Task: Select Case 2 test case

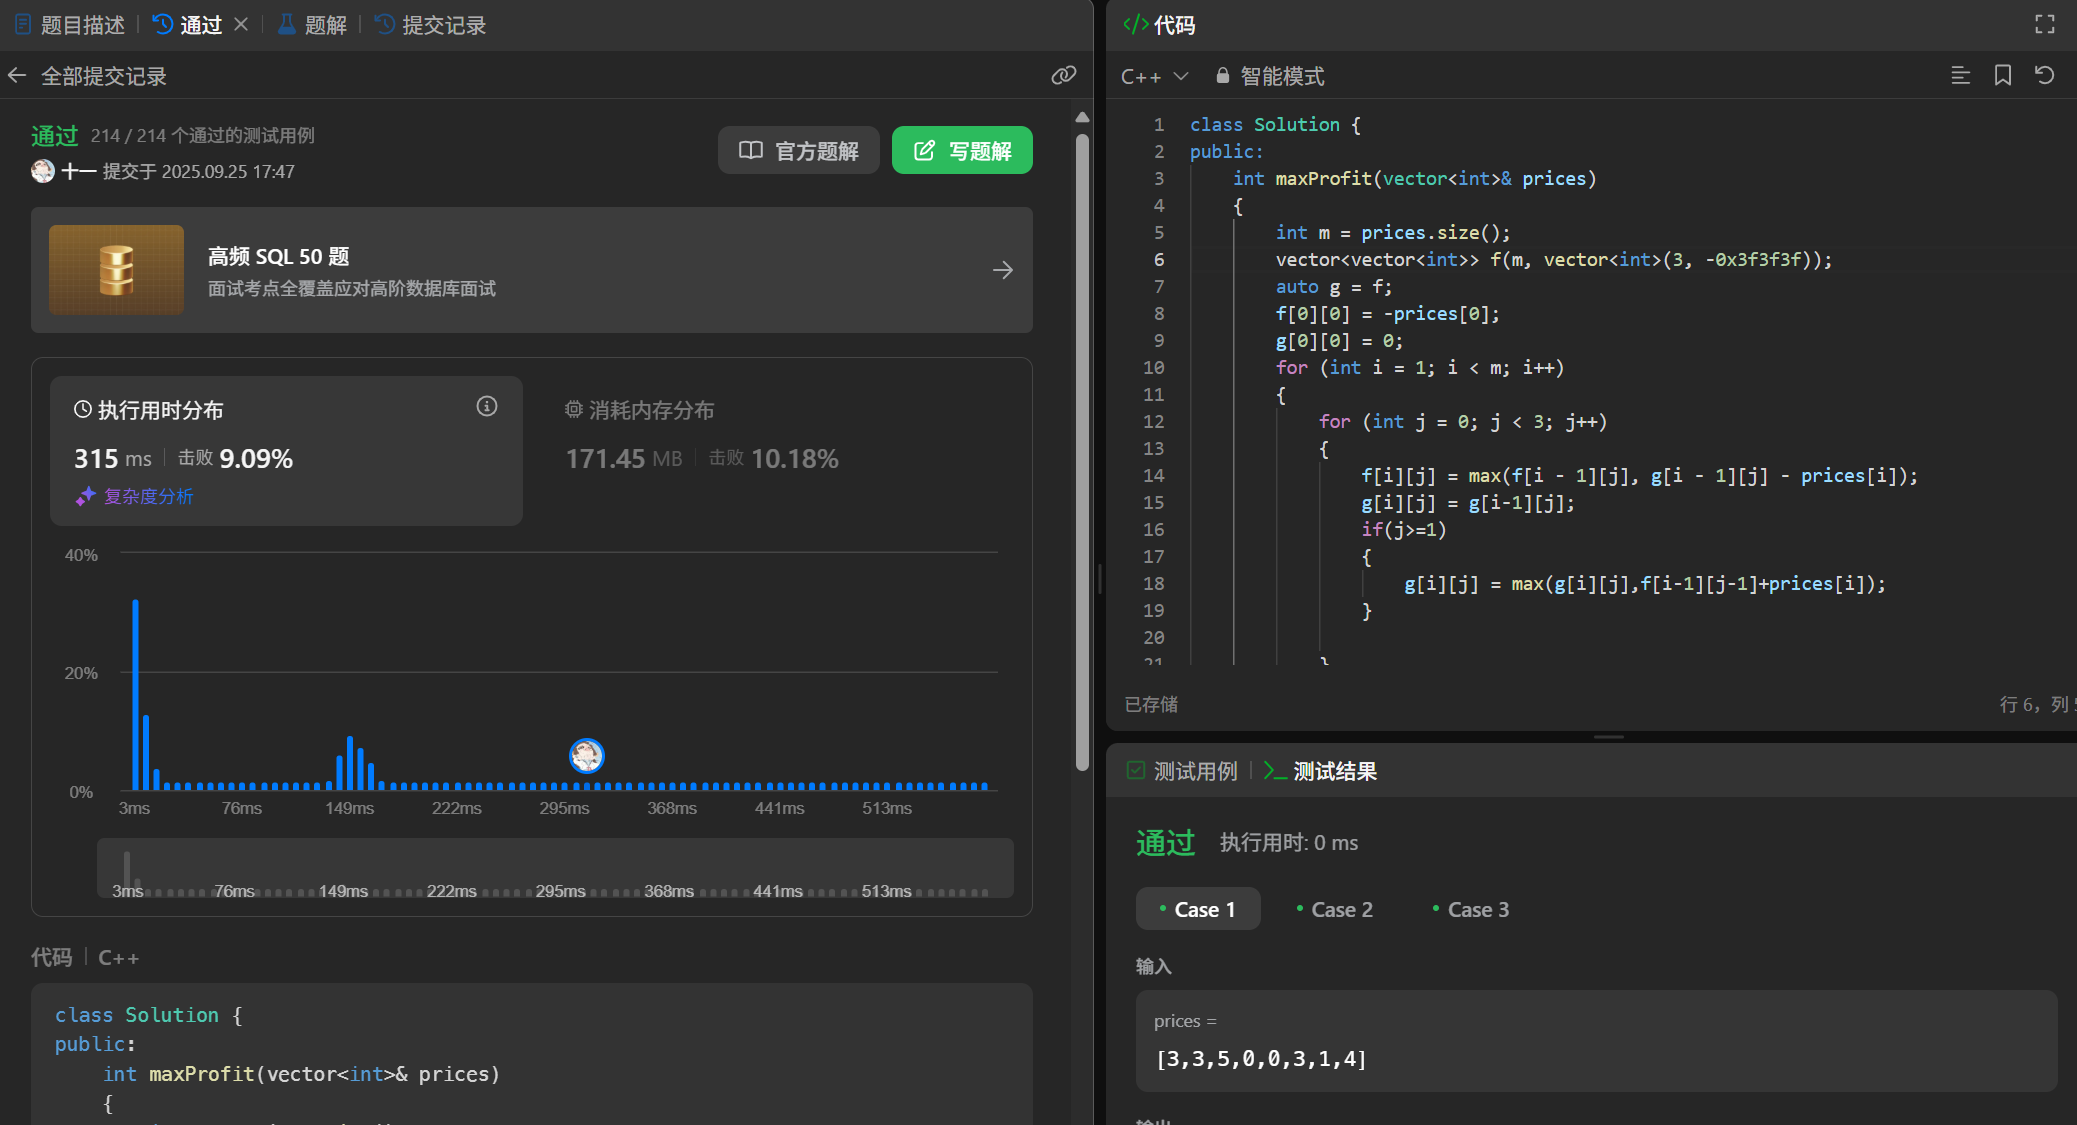Action: [1334, 909]
